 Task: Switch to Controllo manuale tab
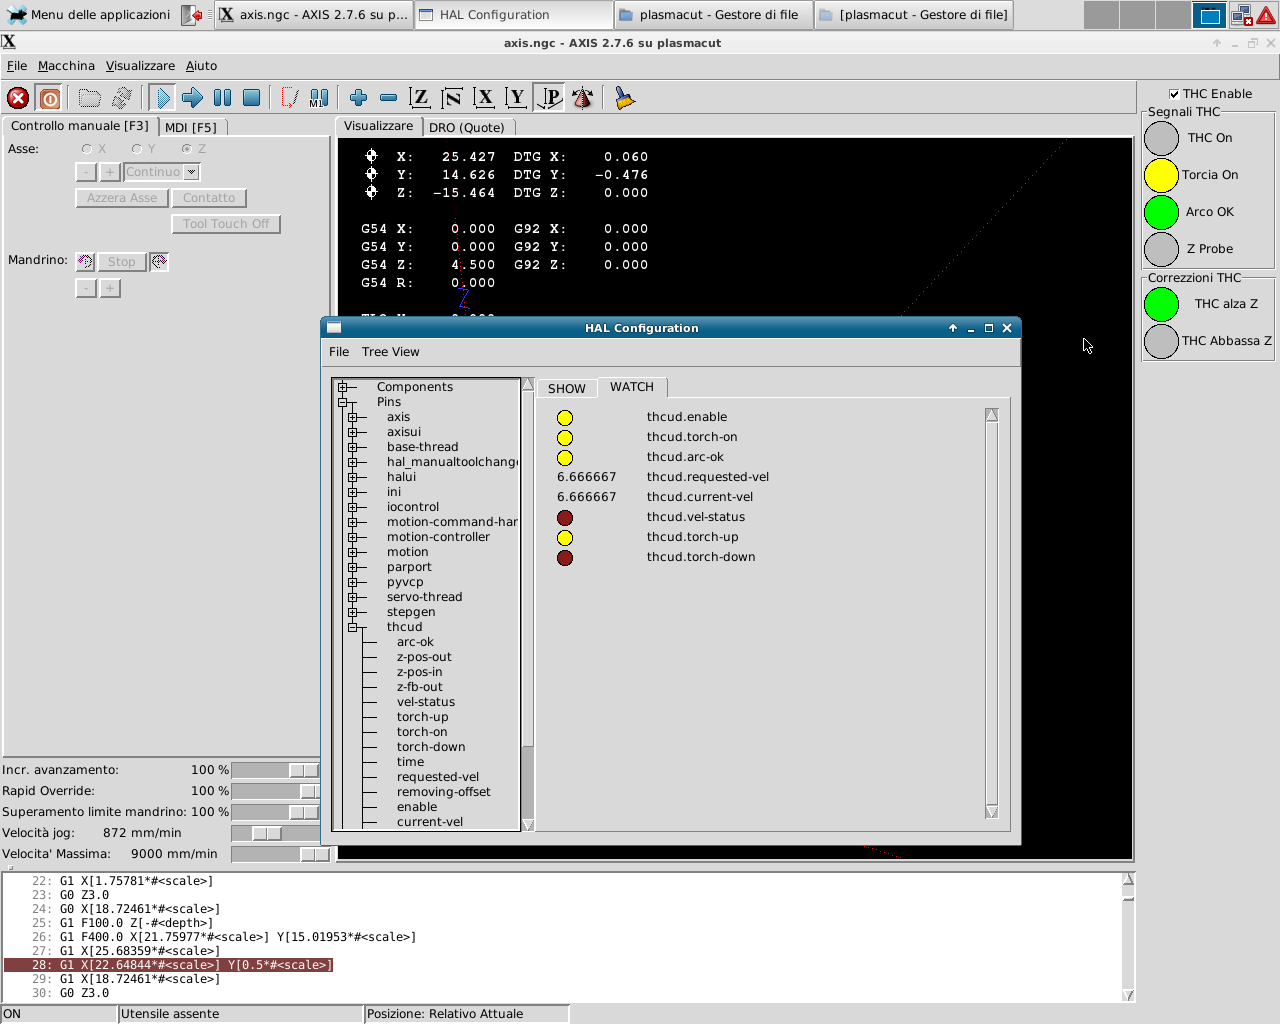(x=80, y=126)
